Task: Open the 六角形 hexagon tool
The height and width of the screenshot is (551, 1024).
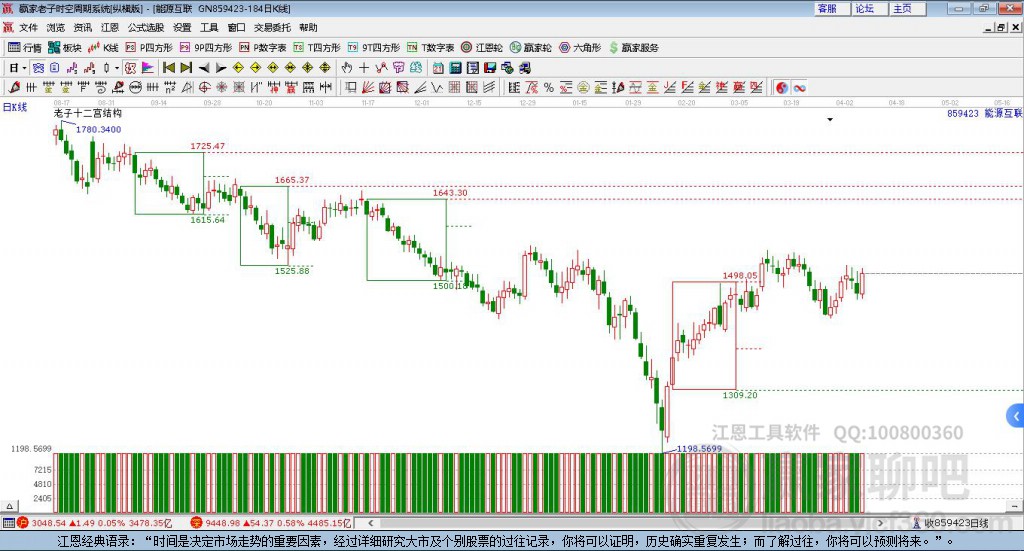Action: [x=580, y=48]
